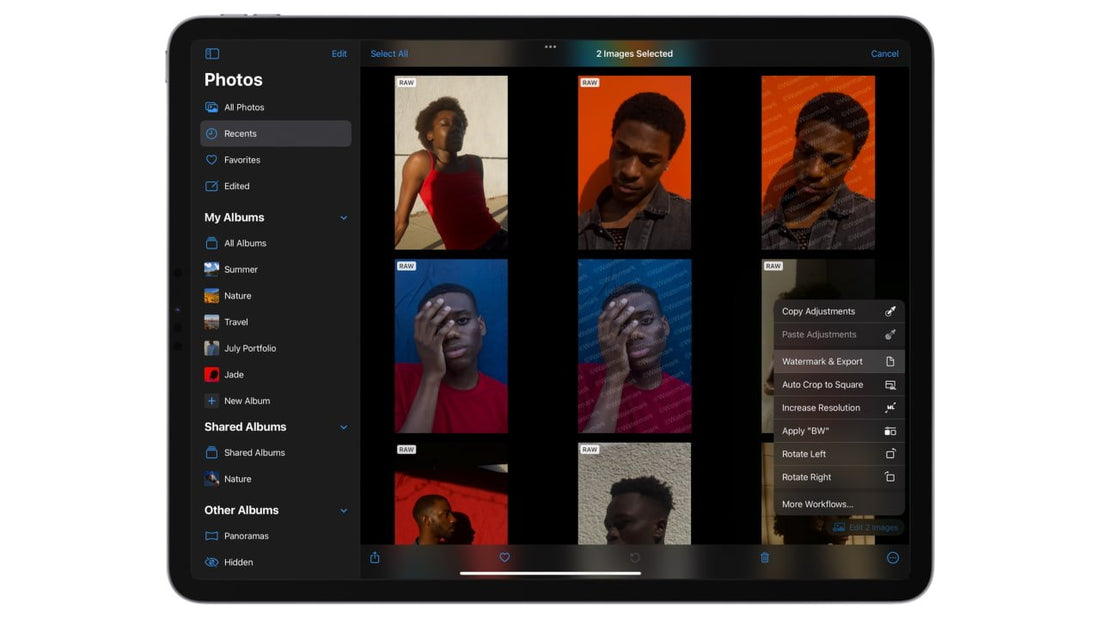Click the Recents clock icon
The height and width of the screenshot is (619, 1100).
point(211,133)
